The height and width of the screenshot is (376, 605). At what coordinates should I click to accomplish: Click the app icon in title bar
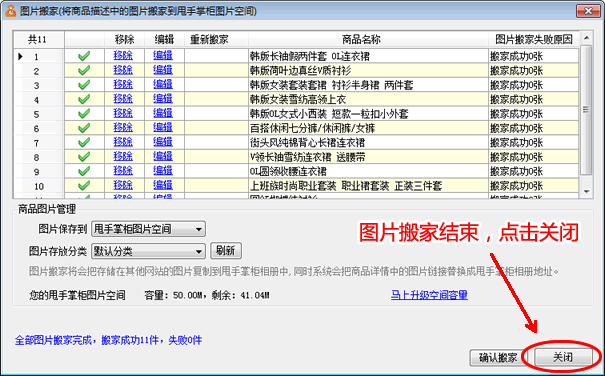pos(10,11)
